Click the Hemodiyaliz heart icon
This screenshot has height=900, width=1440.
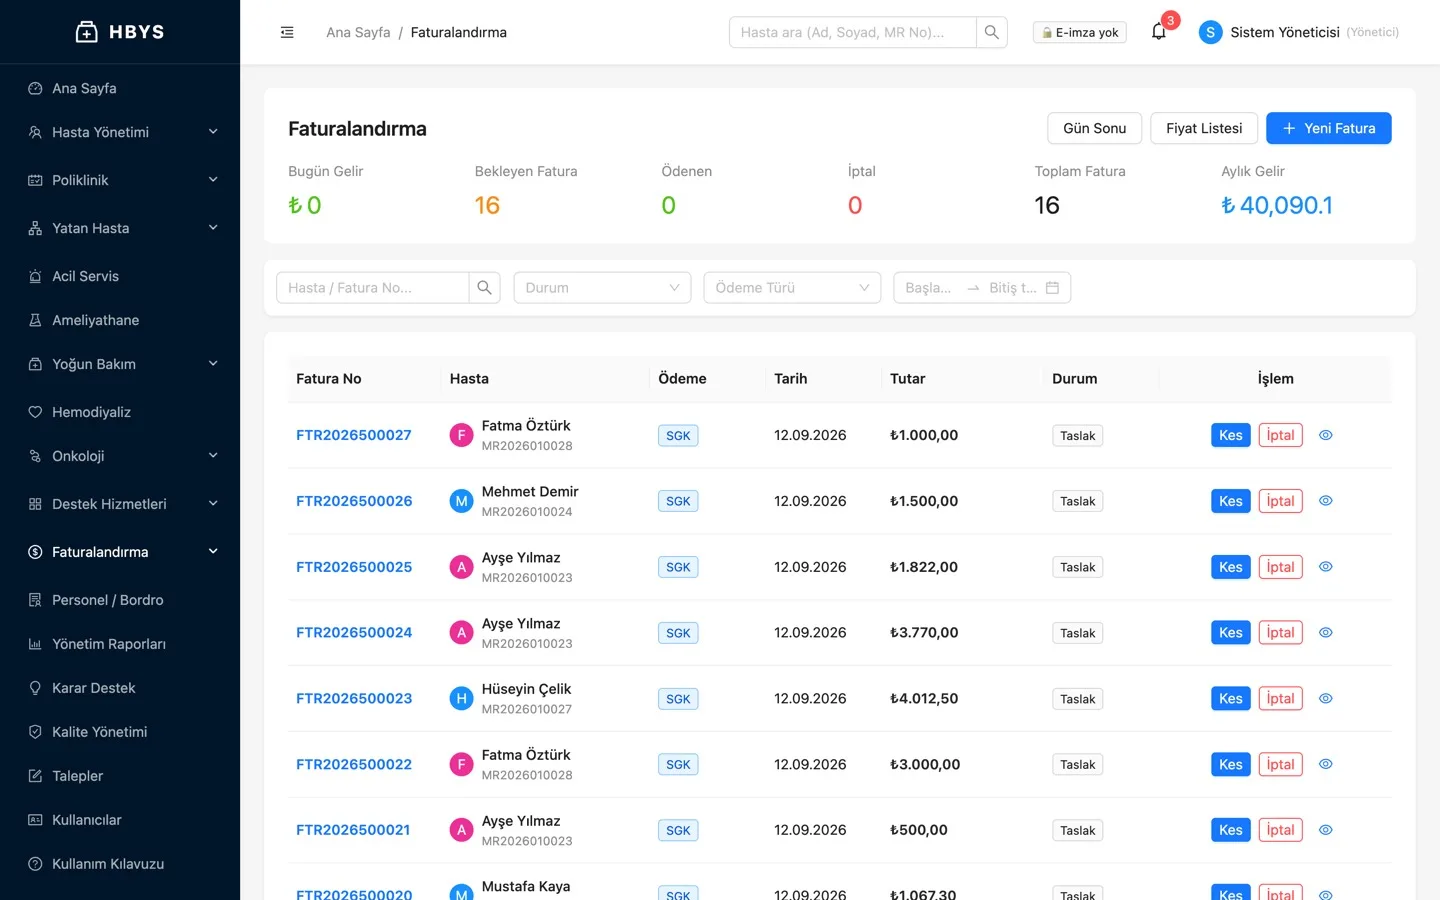35,412
